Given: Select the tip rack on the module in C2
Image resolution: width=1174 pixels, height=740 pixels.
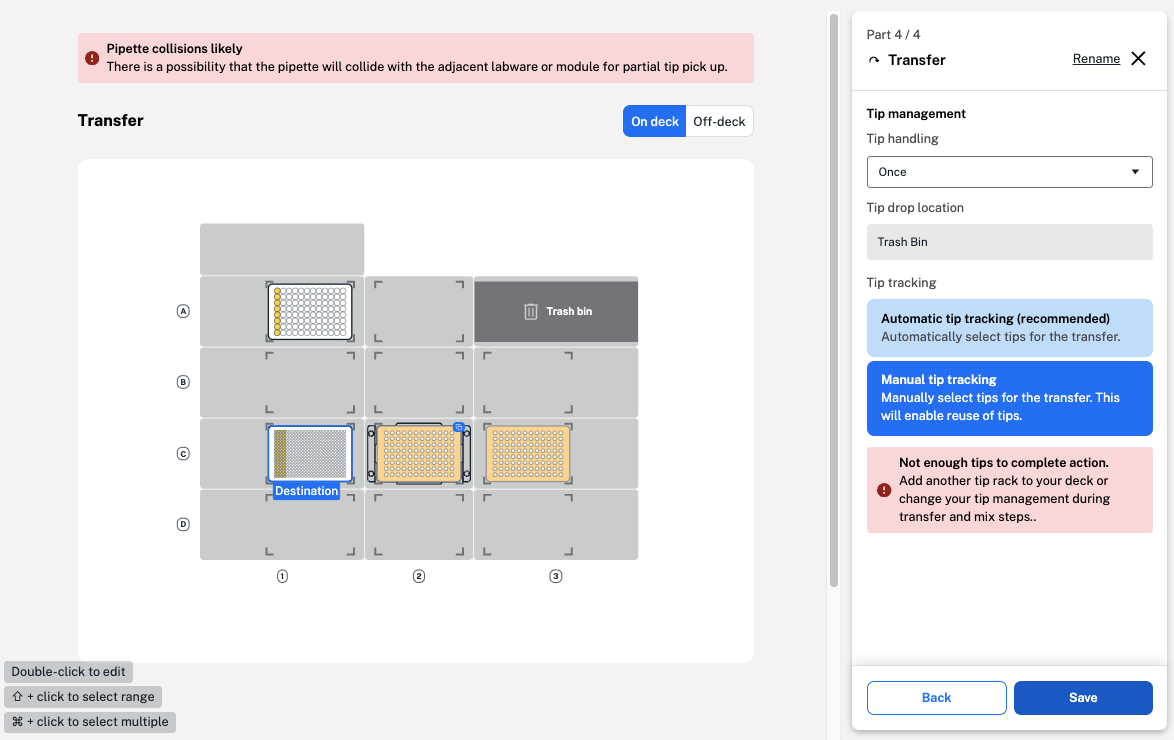Looking at the screenshot, I should (419, 453).
